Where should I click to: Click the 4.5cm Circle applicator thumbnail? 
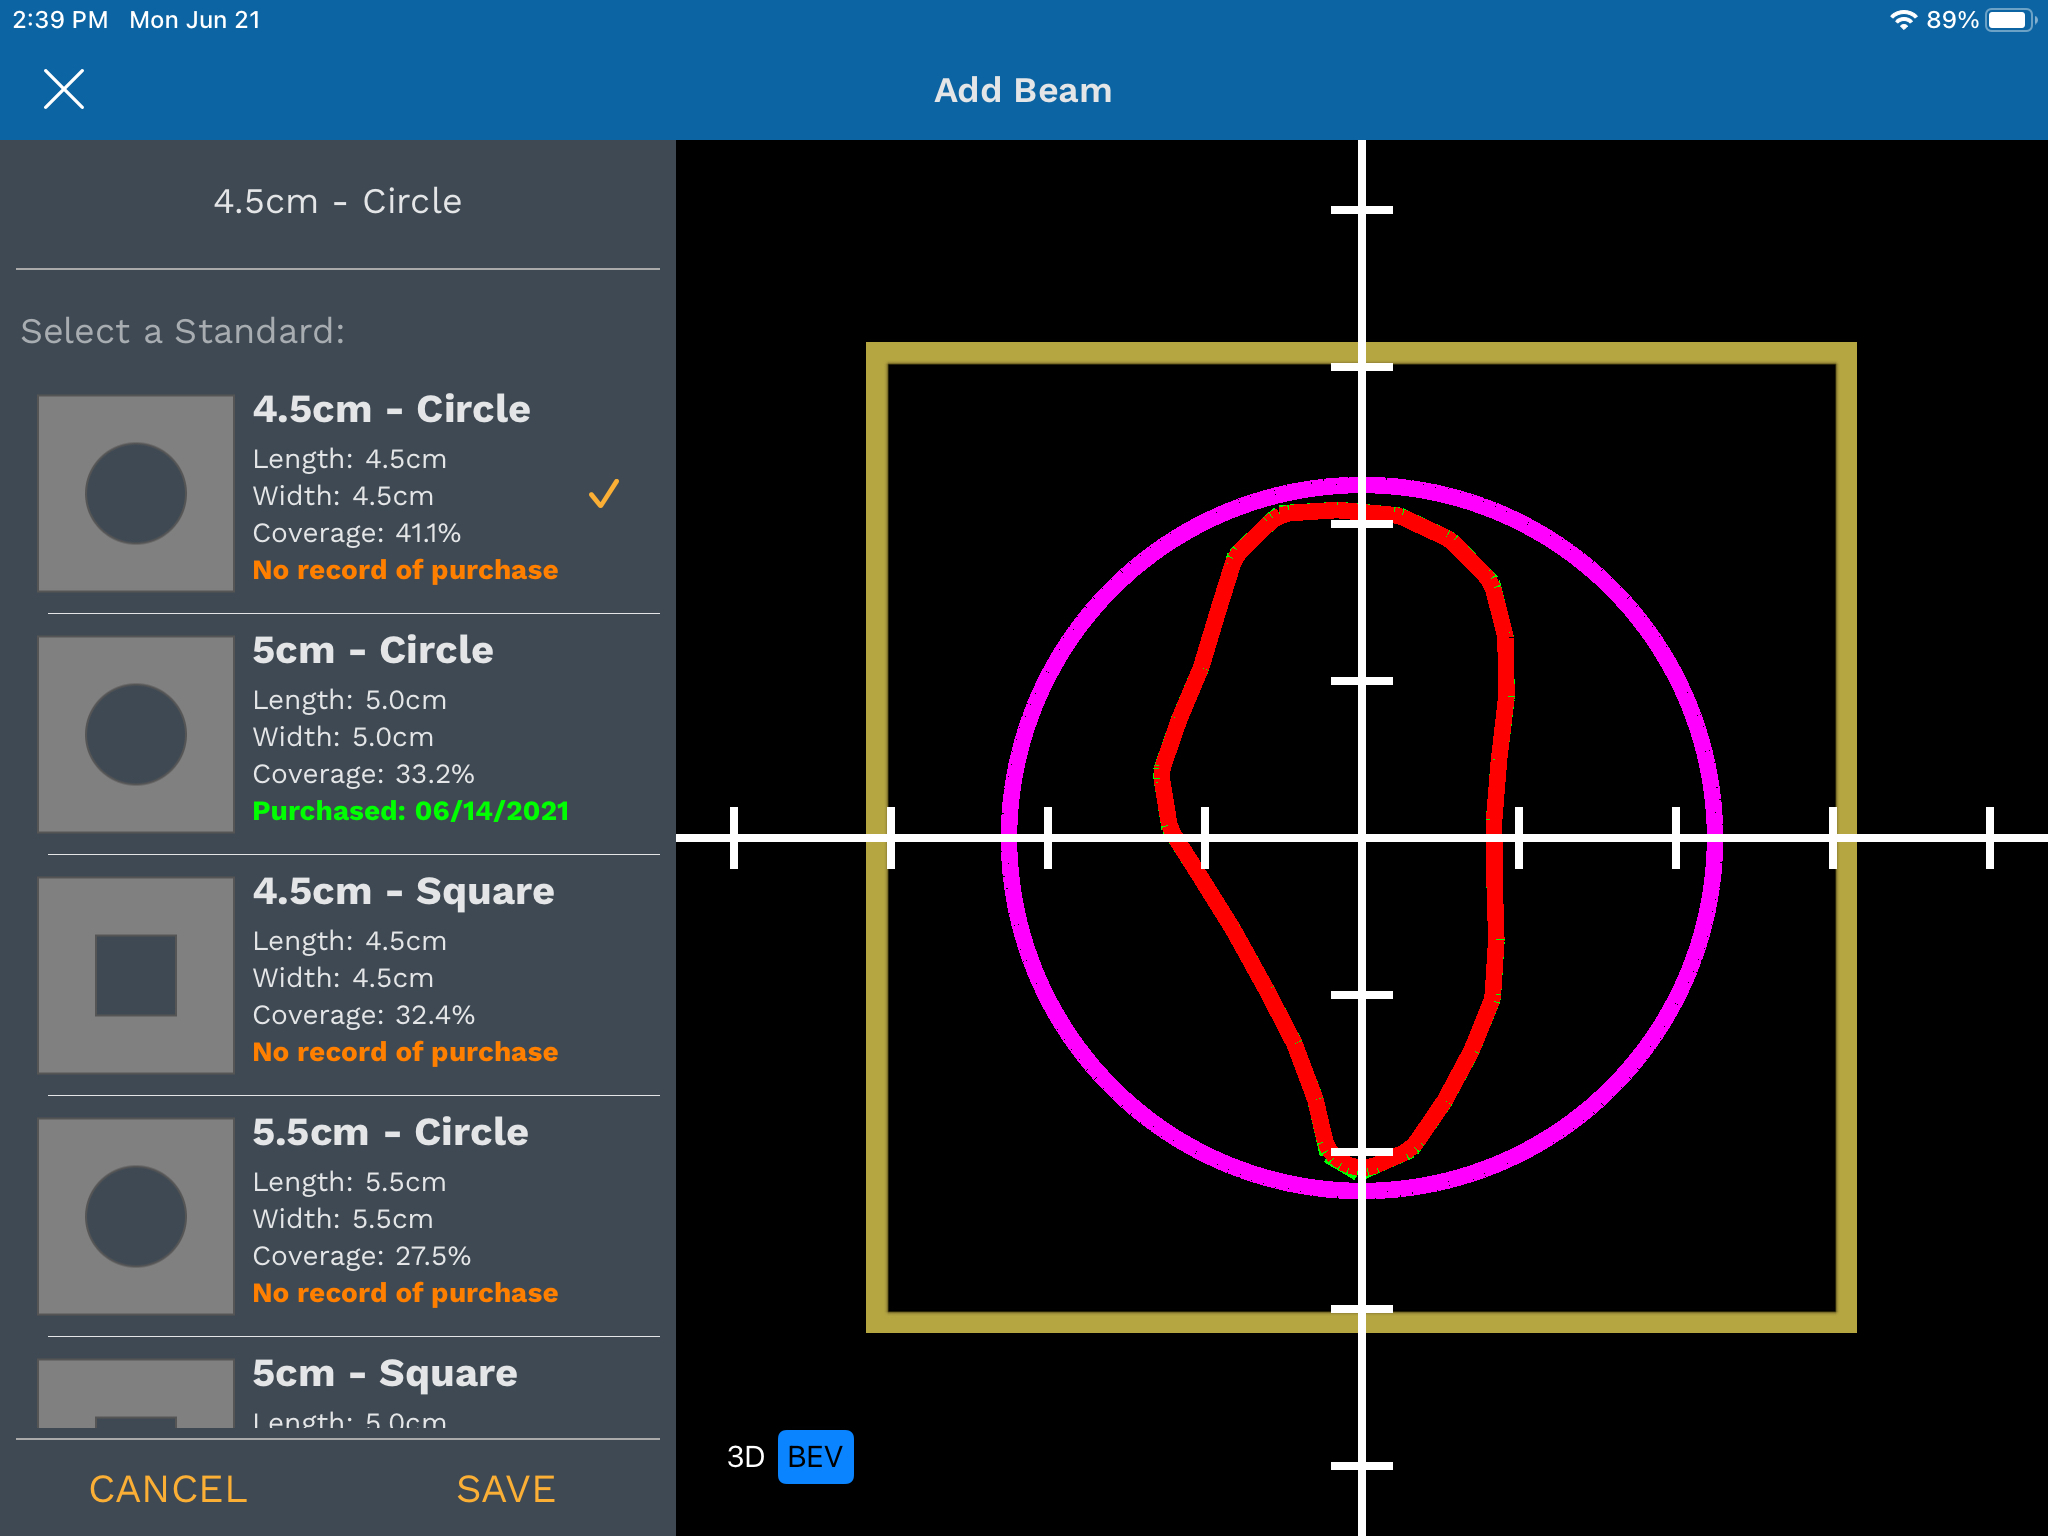[136, 493]
